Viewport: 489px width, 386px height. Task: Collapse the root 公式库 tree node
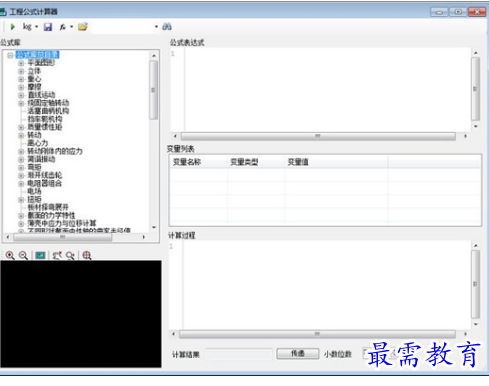pyautogui.click(x=10, y=55)
